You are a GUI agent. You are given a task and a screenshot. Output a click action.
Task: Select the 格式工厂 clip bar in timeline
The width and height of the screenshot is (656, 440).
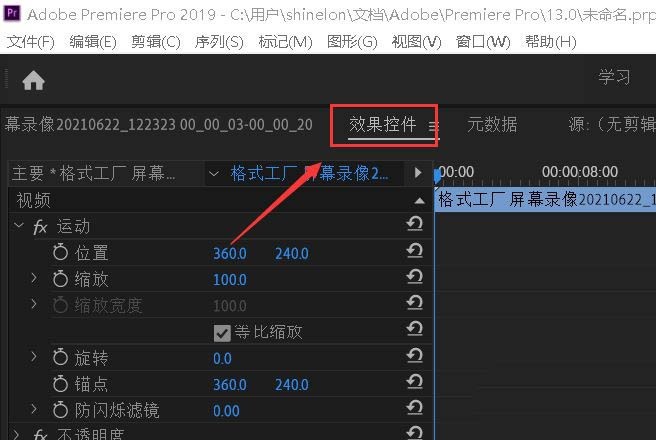[x=545, y=199]
